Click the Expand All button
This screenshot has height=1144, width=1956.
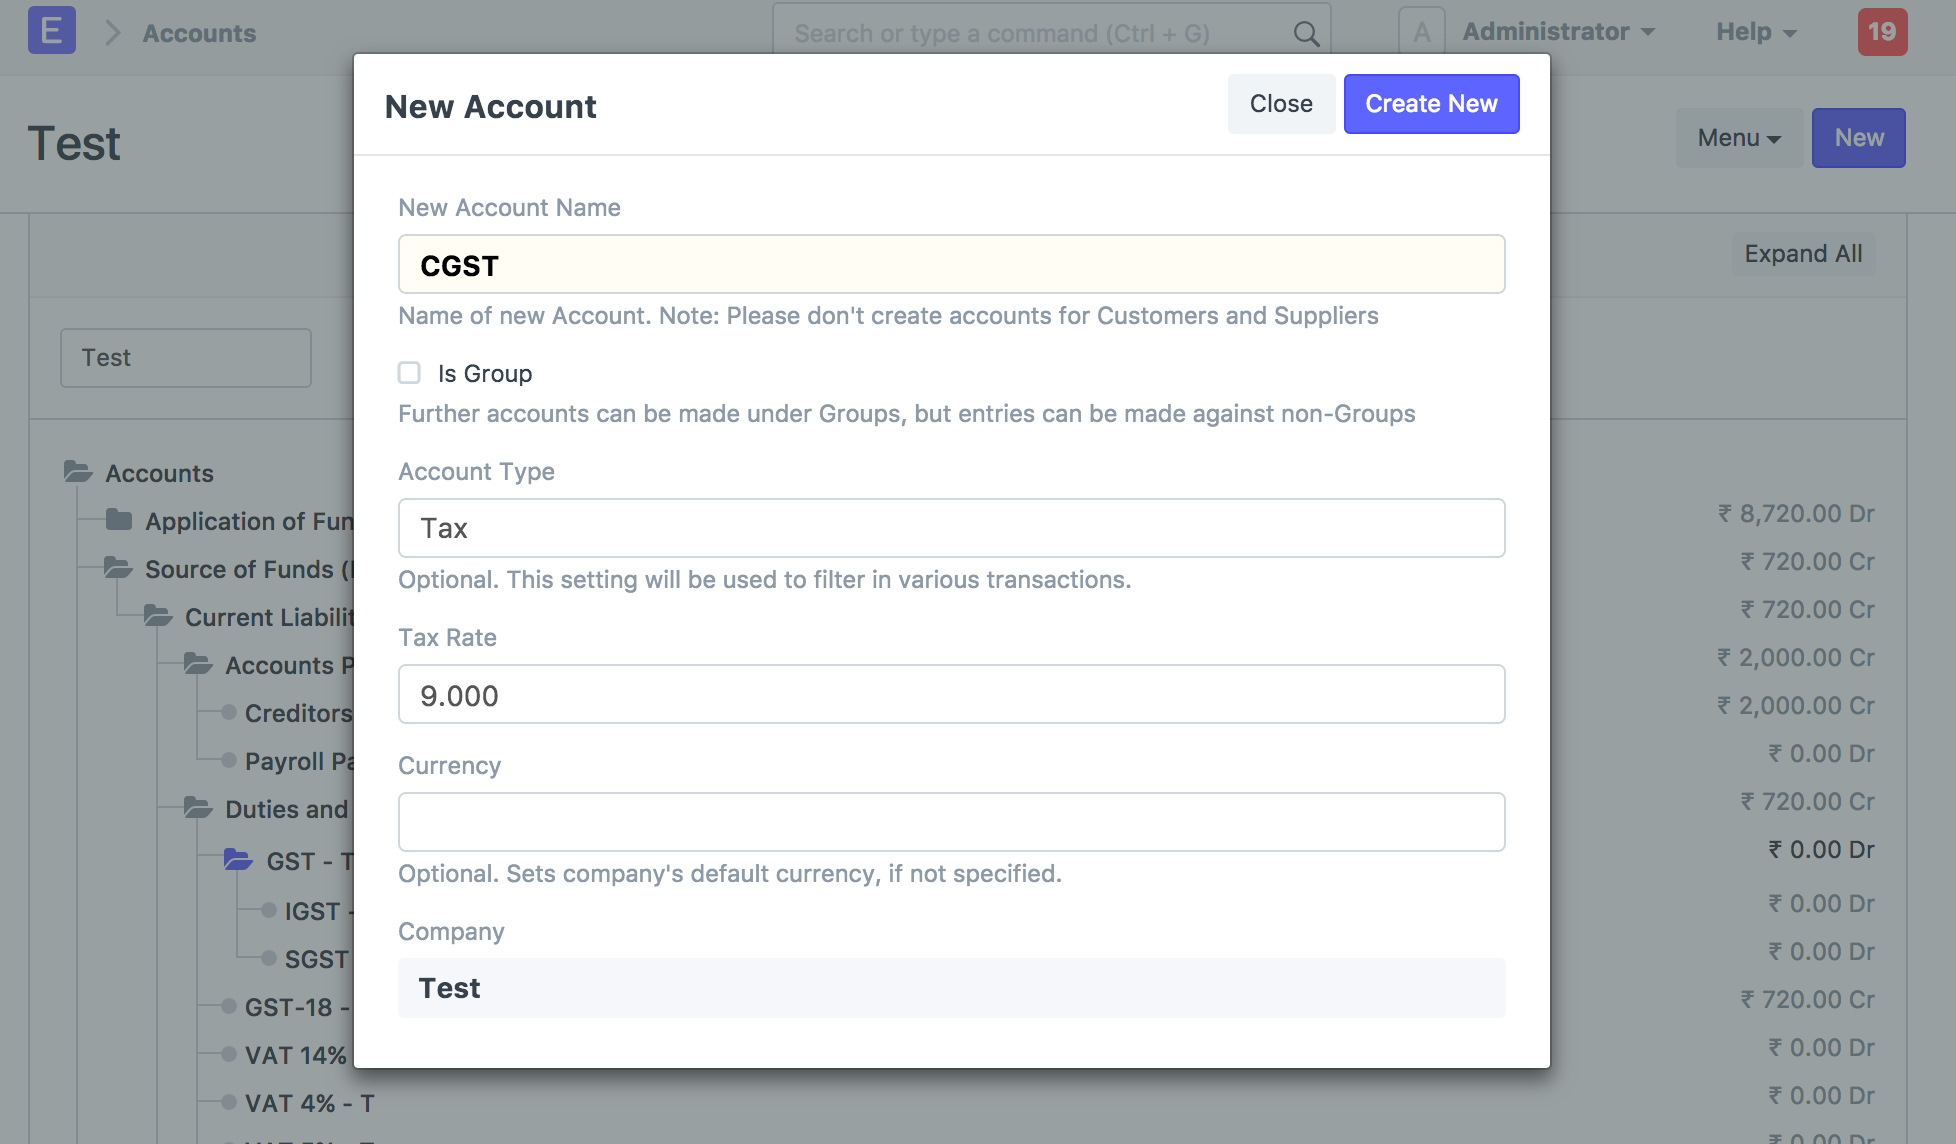tap(1802, 254)
